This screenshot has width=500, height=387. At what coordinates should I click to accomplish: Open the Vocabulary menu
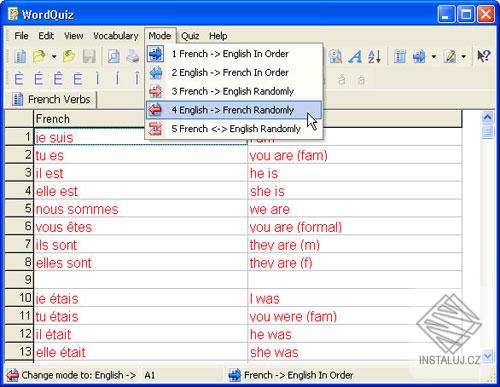(116, 36)
